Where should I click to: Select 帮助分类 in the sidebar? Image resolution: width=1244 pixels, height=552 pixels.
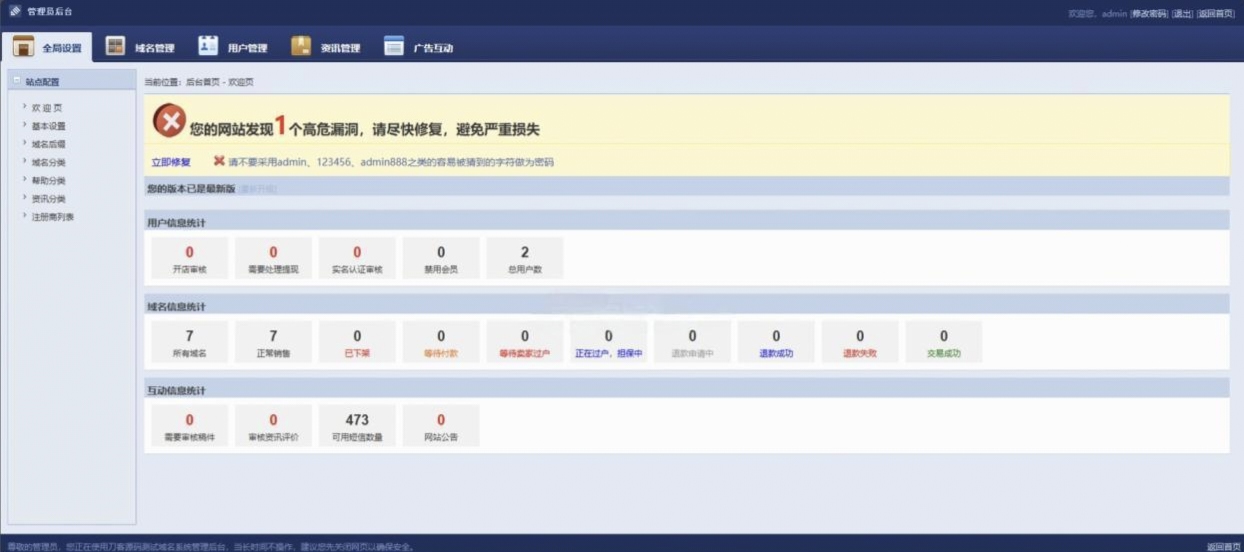(48, 180)
